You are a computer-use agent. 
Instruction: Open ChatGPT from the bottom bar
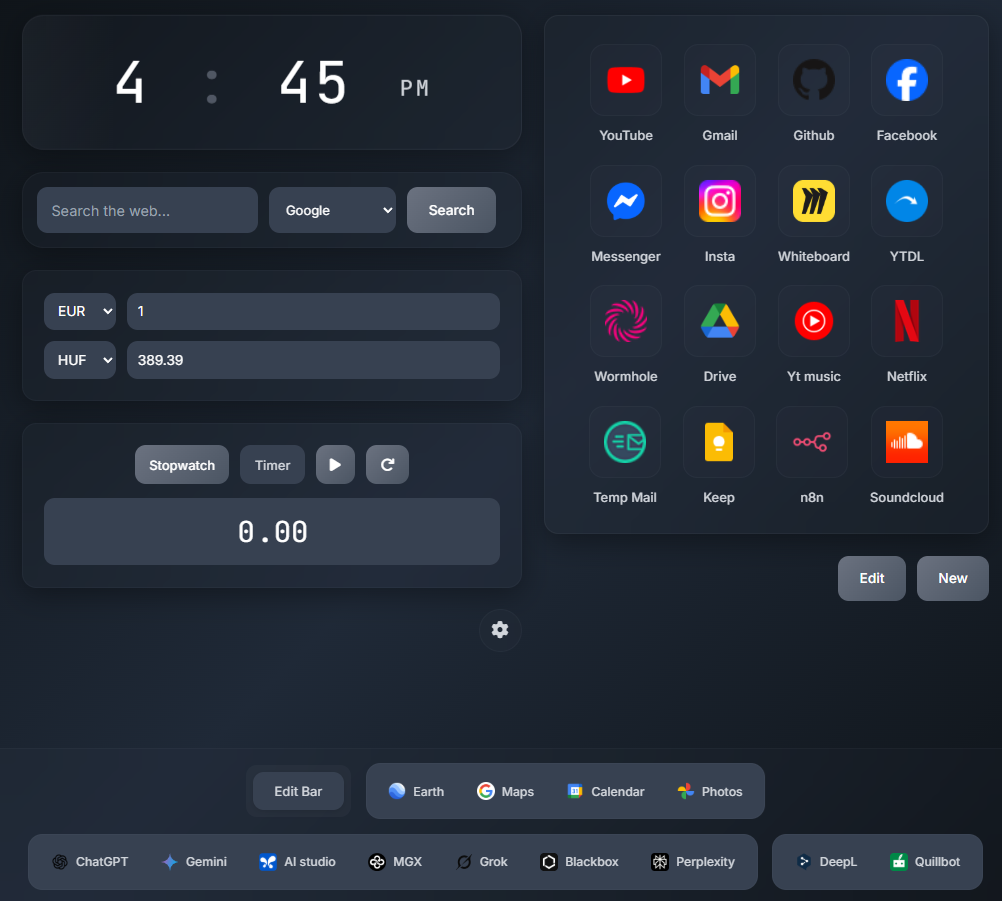[89, 861]
